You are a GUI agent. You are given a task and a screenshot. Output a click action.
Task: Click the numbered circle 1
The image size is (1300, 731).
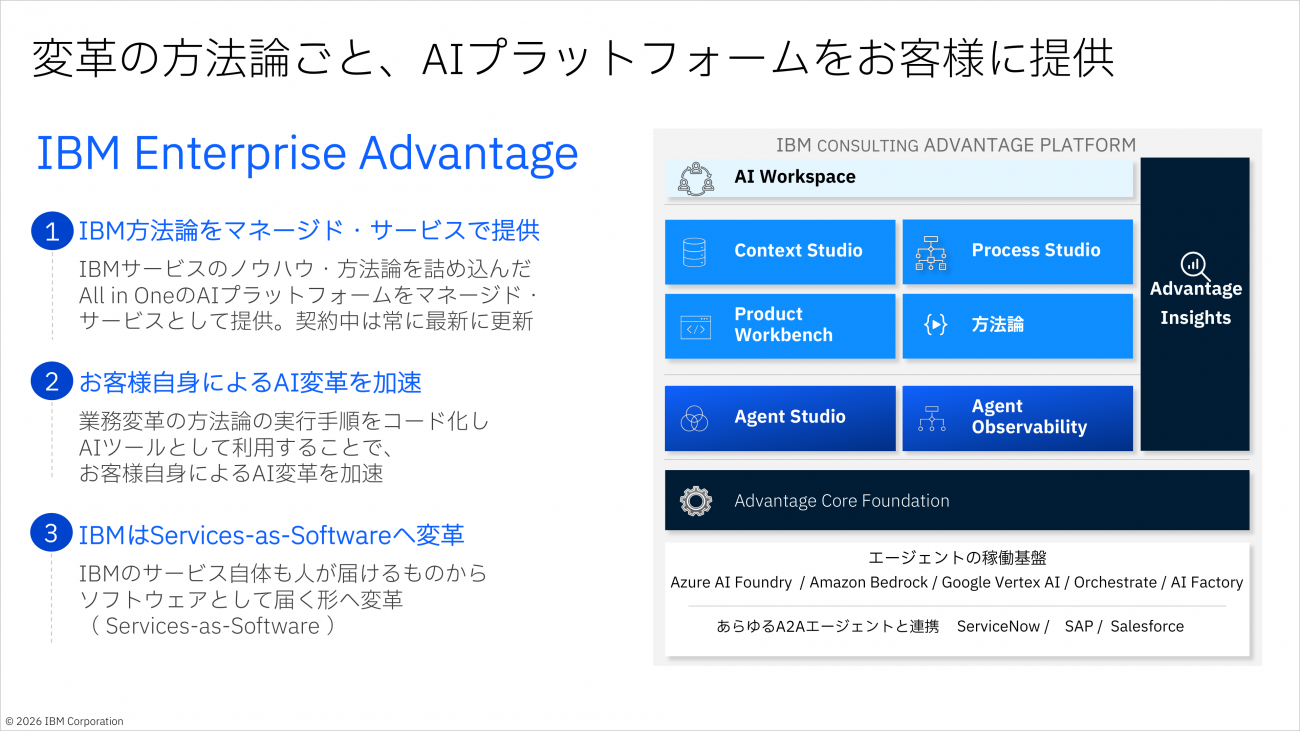(52, 231)
